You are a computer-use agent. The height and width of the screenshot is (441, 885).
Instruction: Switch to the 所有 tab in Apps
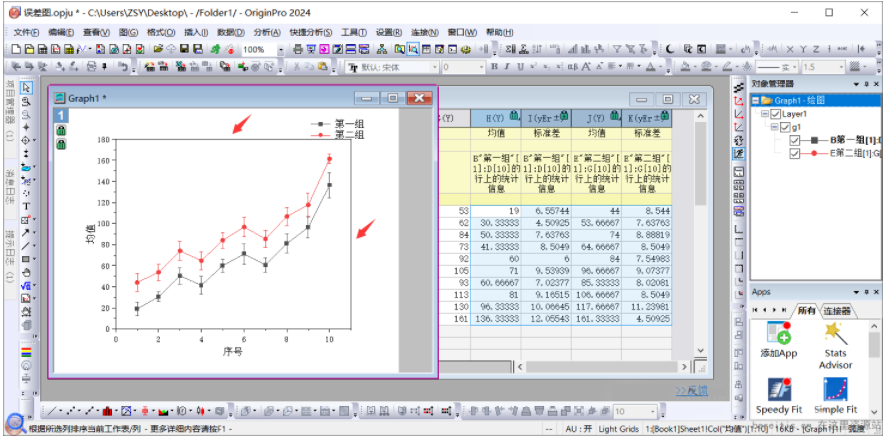[806, 311]
